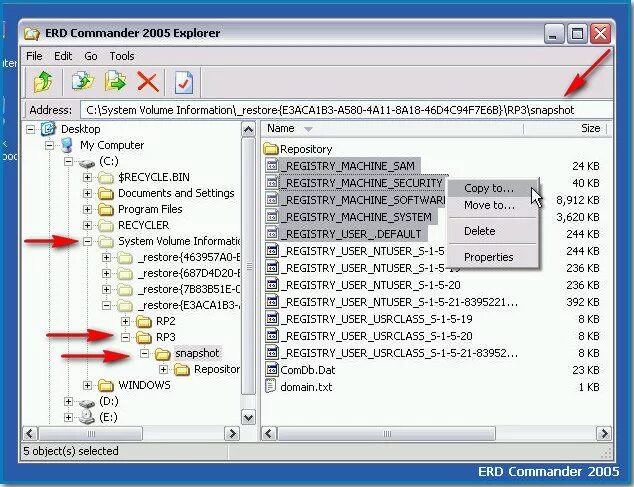Viewport: 634px width, 487px height.
Task: Choose Move to... in context menu
Action: click(493, 205)
